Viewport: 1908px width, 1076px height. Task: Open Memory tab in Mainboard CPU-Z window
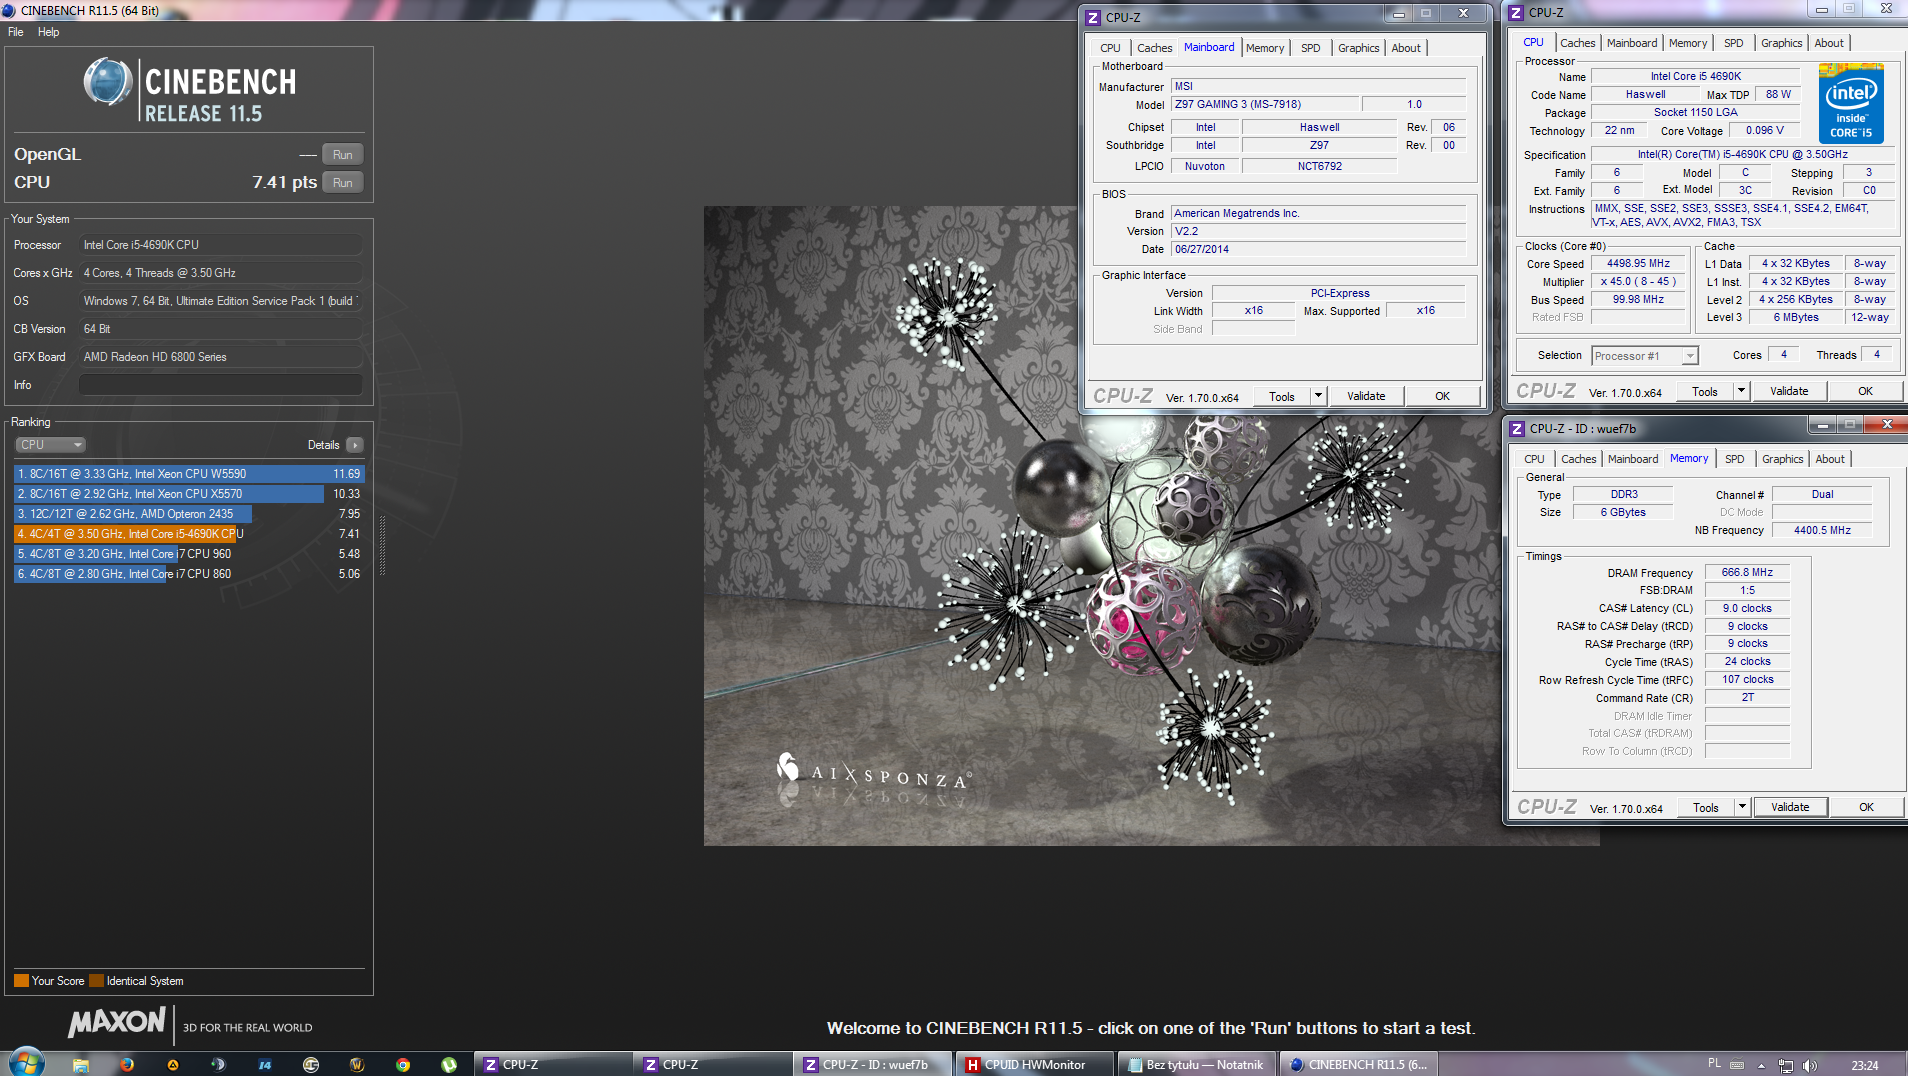point(1265,48)
